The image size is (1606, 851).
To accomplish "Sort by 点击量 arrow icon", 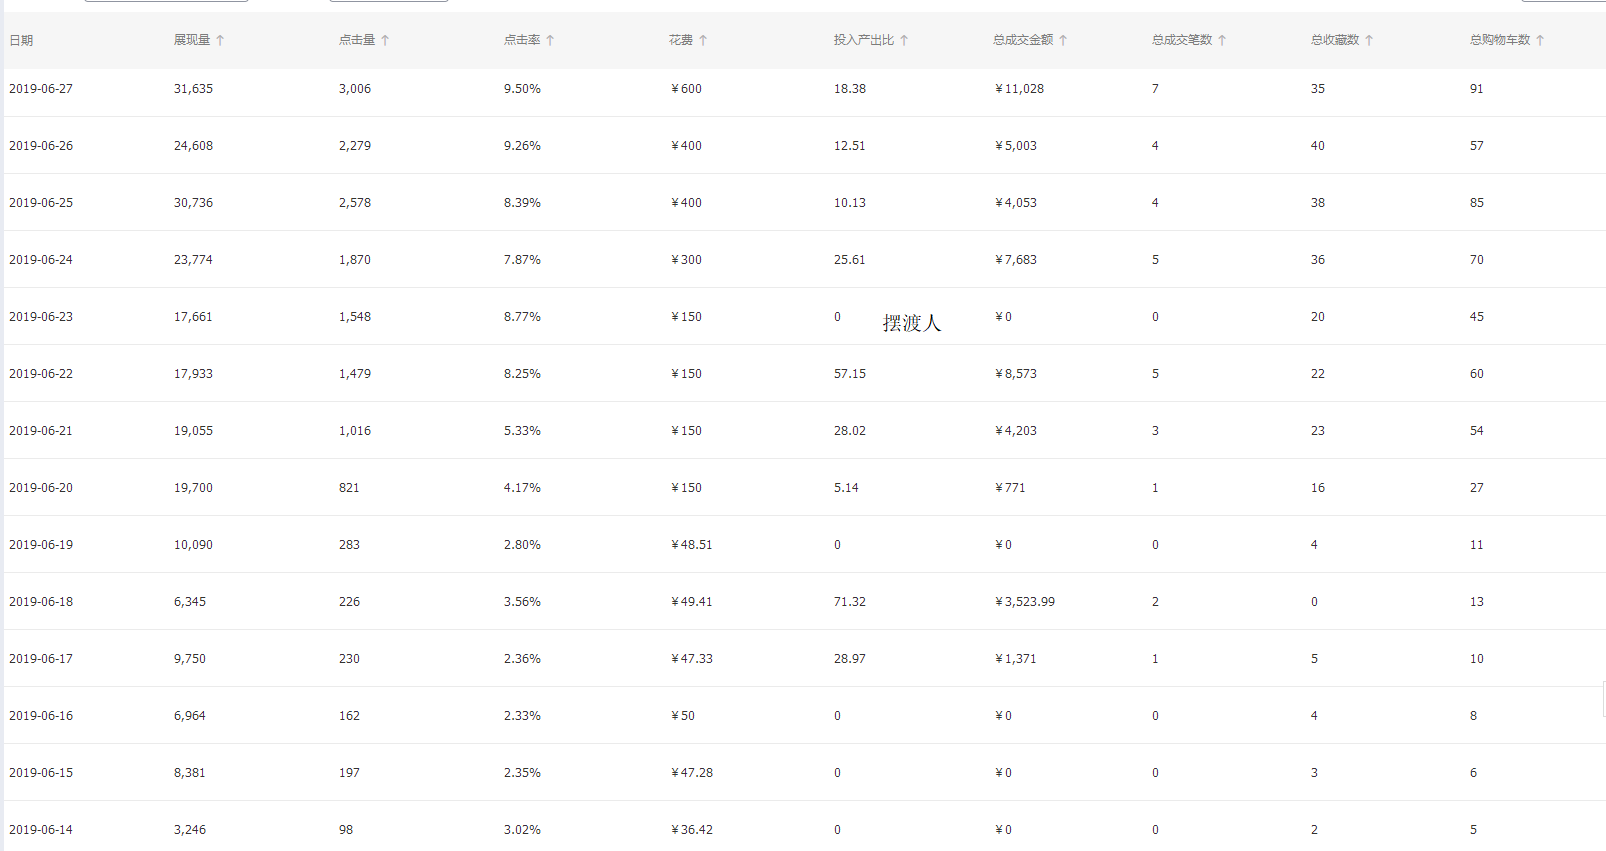I will click(x=385, y=40).
